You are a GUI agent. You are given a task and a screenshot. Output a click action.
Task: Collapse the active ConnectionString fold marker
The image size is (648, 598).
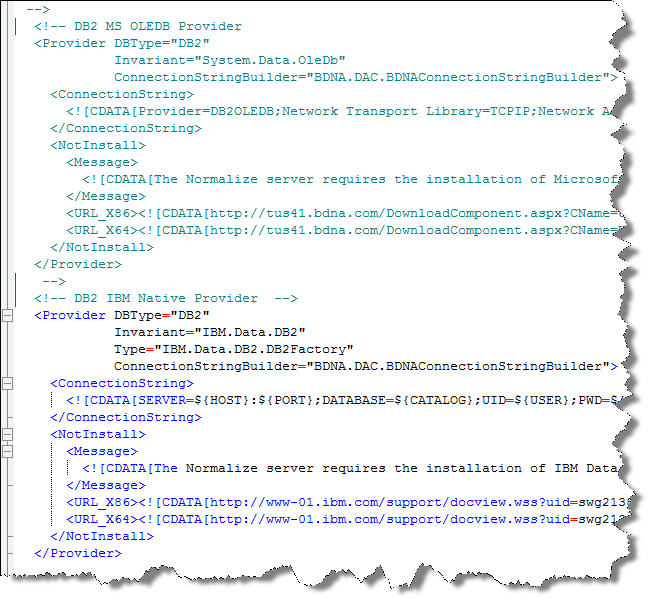click(x=7, y=384)
